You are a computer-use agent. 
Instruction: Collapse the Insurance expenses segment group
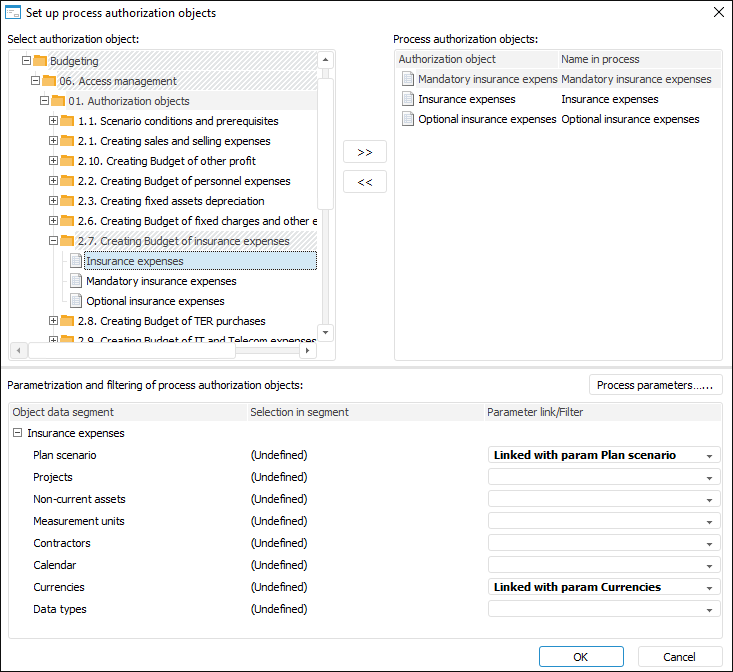pyautogui.click(x=18, y=433)
